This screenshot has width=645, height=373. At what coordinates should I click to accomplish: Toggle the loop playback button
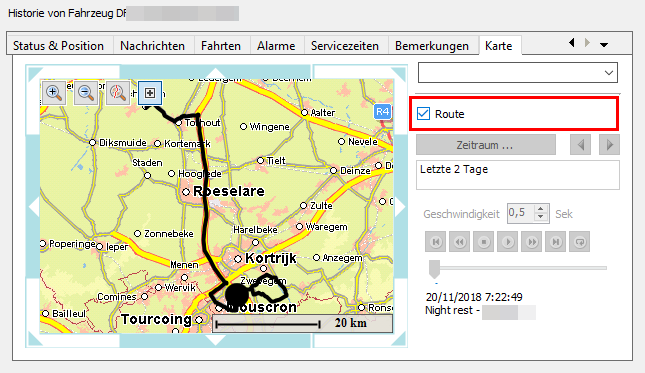coord(580,242)
